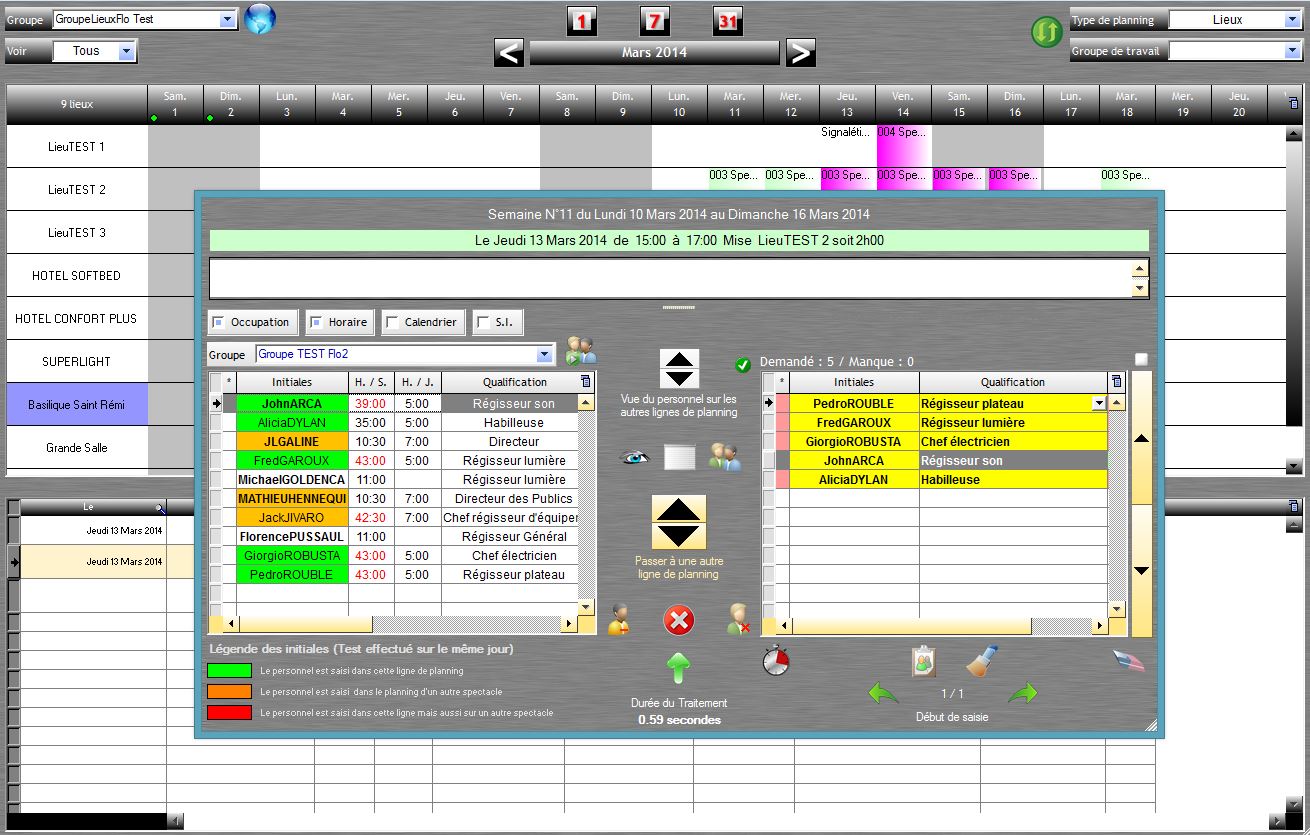Screen dimensions: 1310x835
Task: Click the green up arrow icon
Action: 679,667
